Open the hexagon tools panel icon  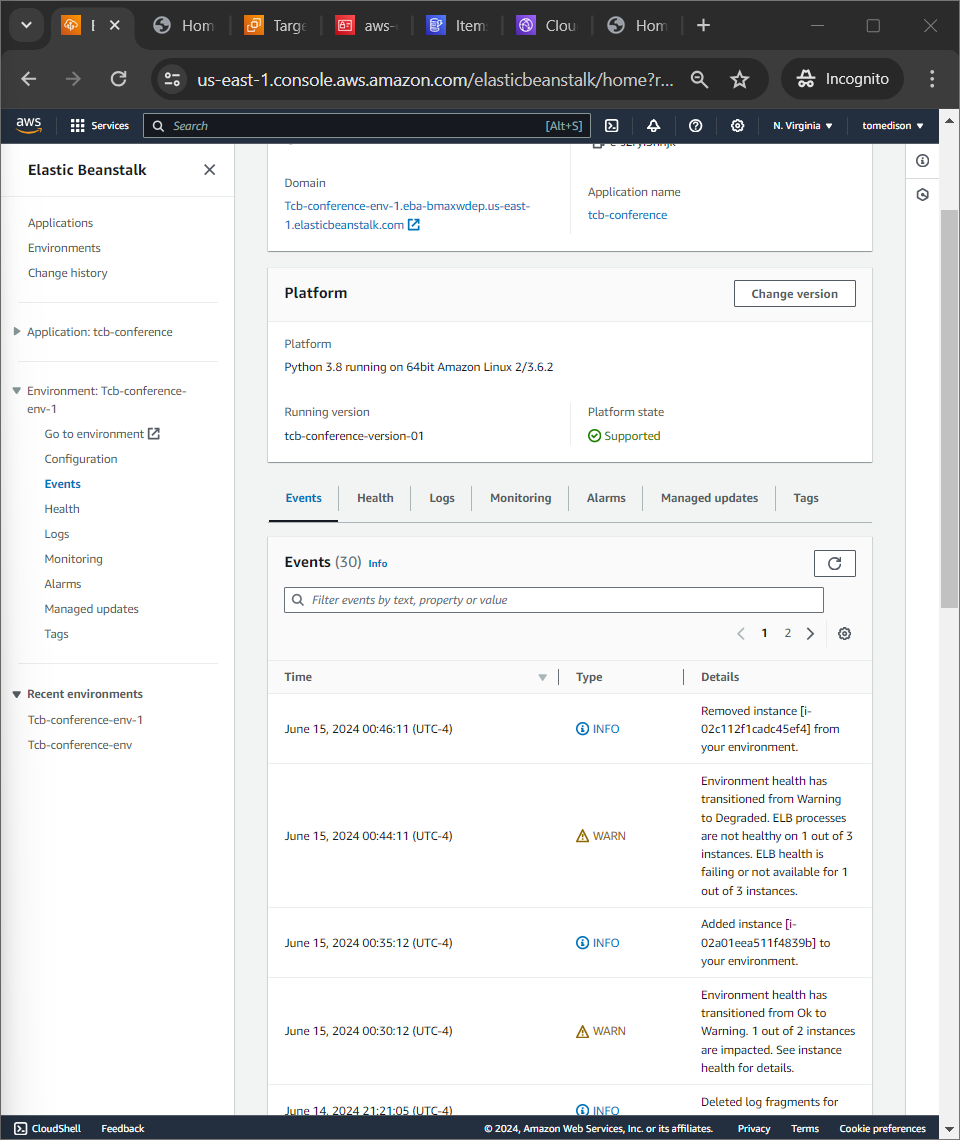pos(922,195)
